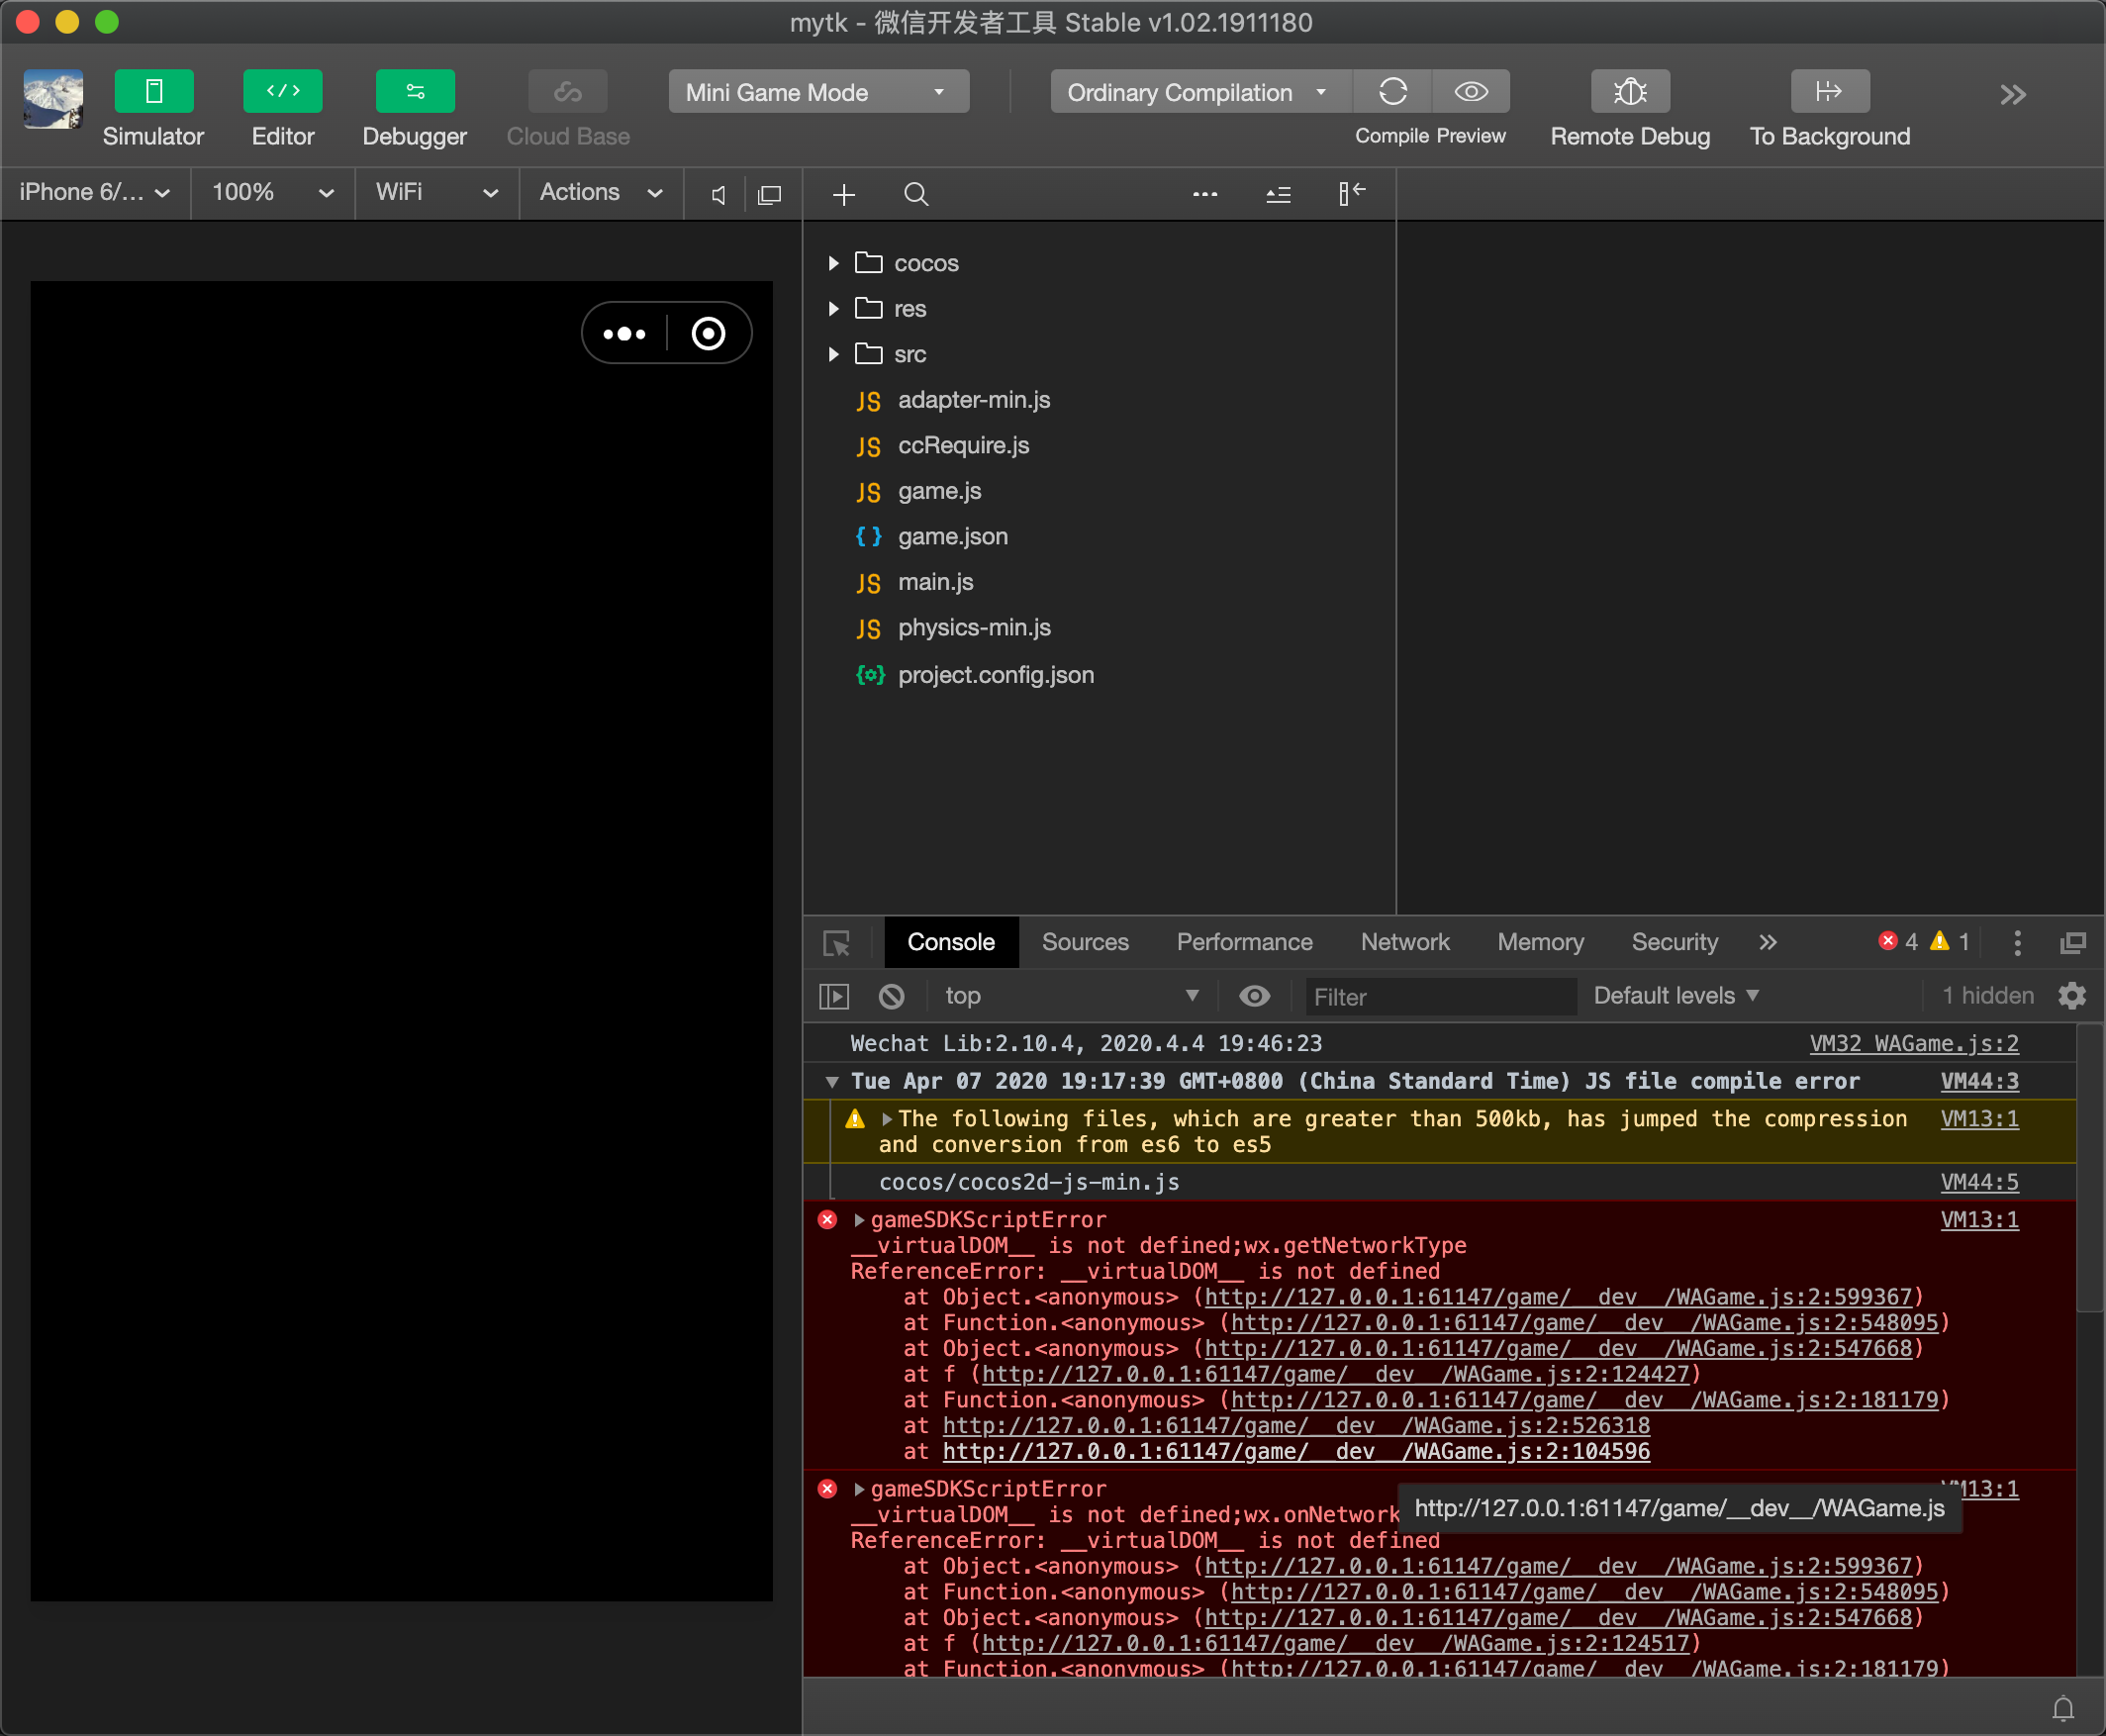Click the Preview eye icon
Viewport: 2106px width, 1736px height.
[1470, 92]
